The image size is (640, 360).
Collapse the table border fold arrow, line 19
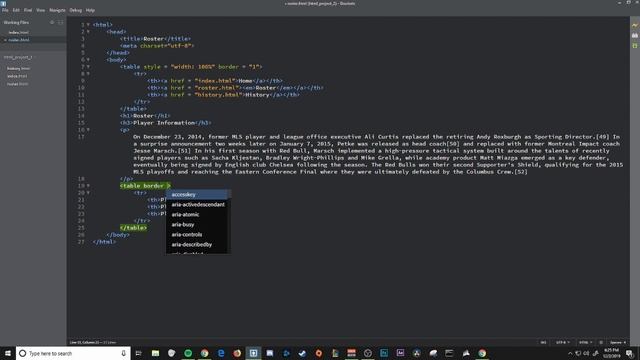pos(88,186)
